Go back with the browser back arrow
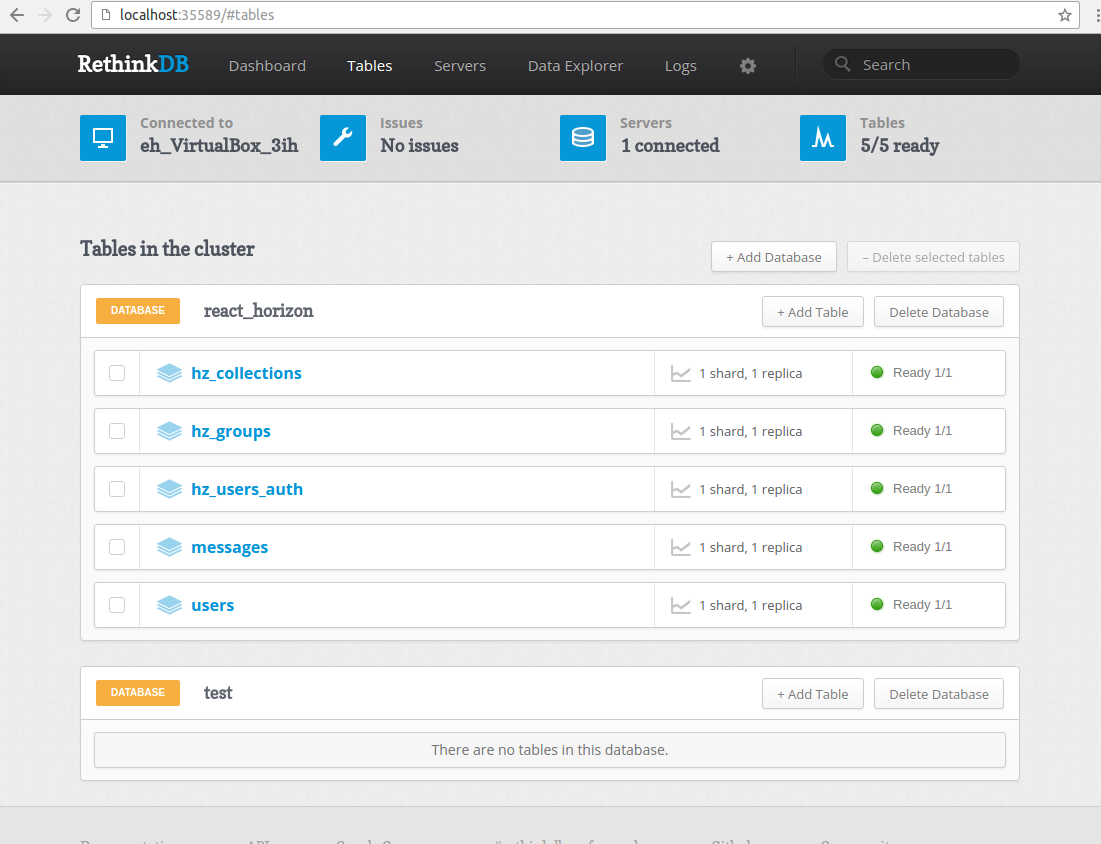This screenshot has height=844, width=1101. pyautogui.click(x=17, y=15)
